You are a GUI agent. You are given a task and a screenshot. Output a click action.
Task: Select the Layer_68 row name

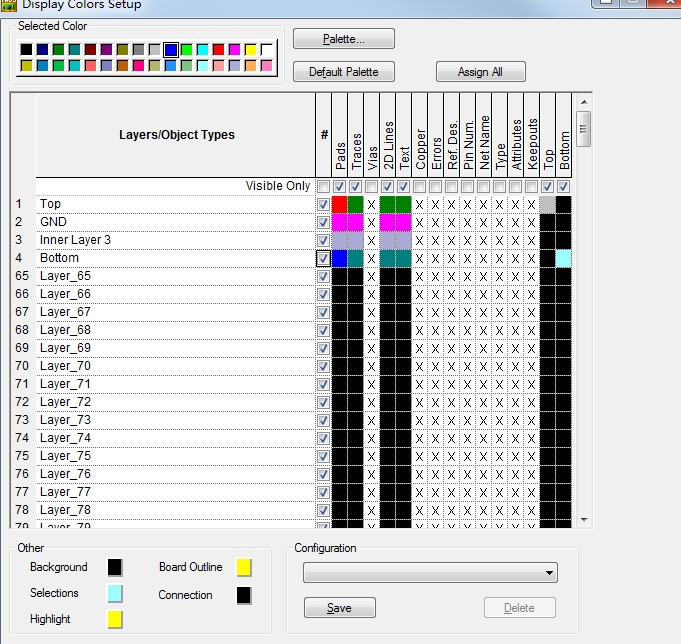(65, 330)
